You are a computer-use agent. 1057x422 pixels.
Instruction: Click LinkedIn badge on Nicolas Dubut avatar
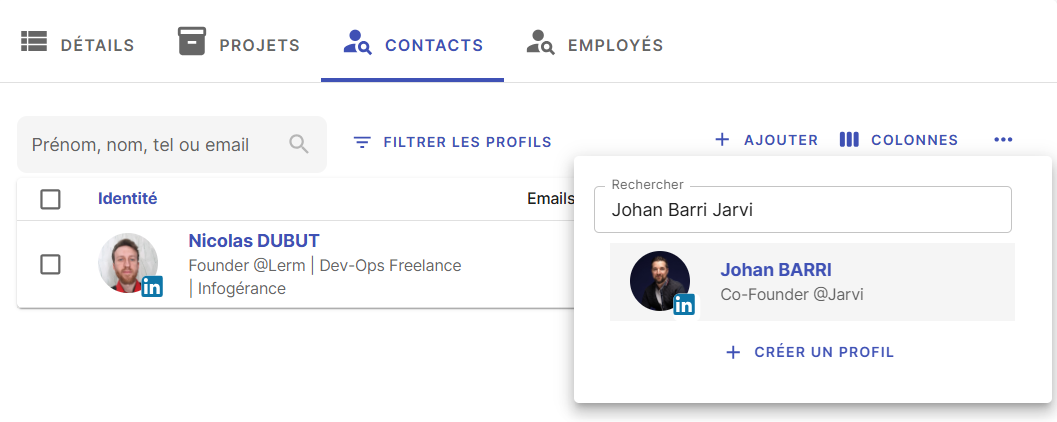pos(152,287)
